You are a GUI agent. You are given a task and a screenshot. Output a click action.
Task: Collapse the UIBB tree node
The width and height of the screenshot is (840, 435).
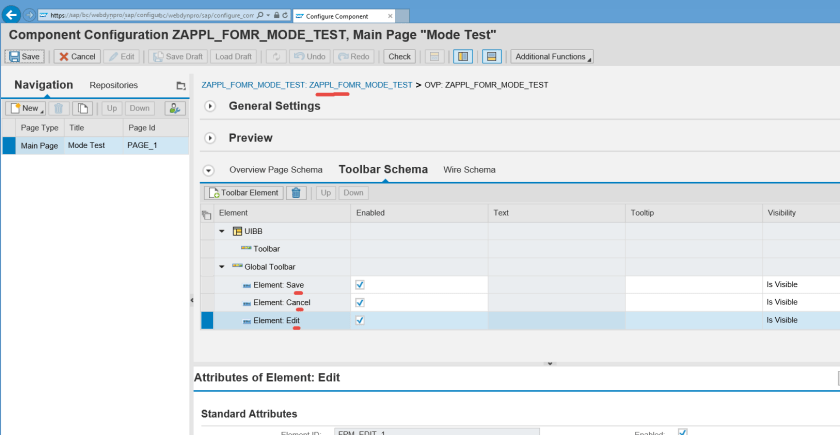(x=222, y=231)
